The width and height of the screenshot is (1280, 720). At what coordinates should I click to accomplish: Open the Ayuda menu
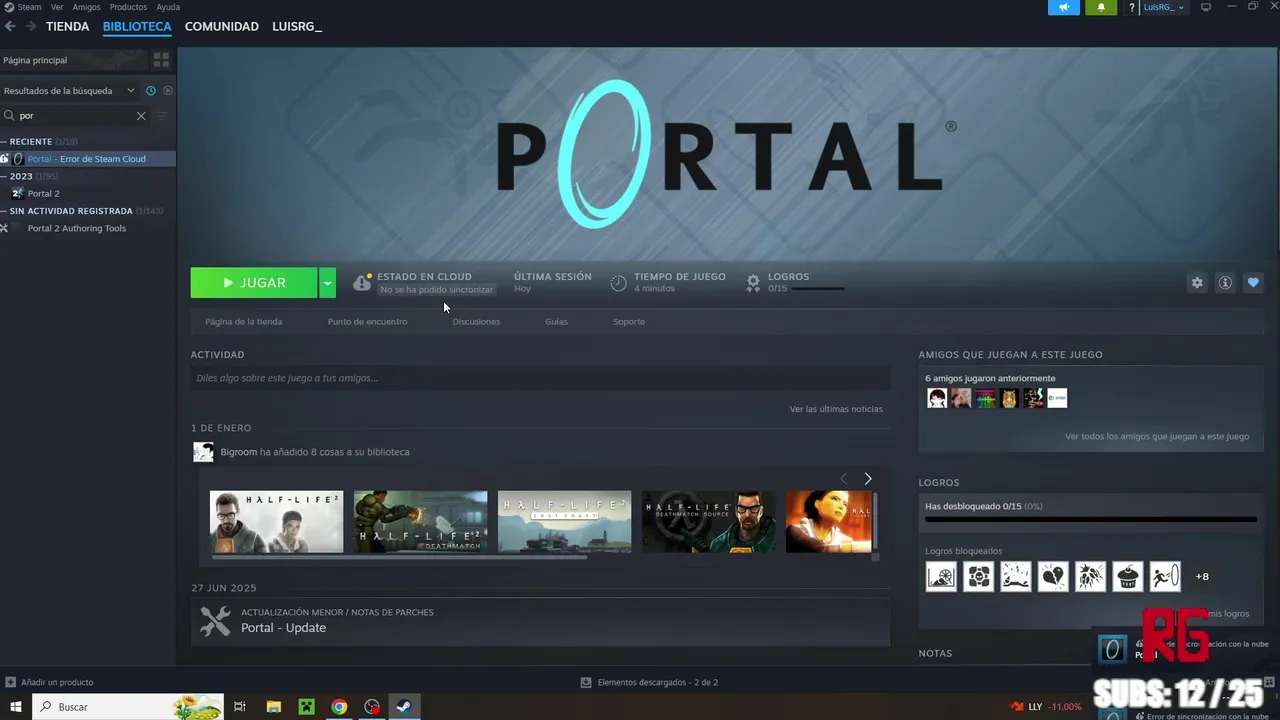point(168,7)
